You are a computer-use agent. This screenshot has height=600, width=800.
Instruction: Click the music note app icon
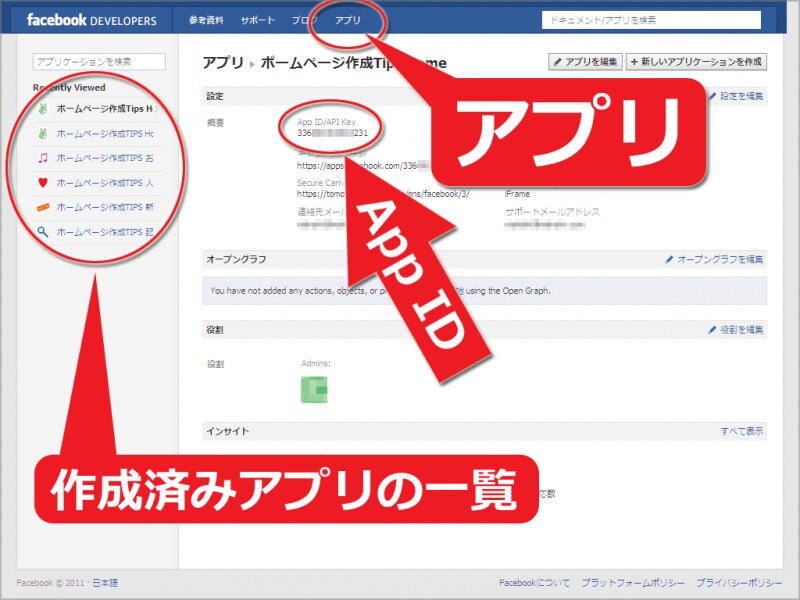(x=43, y=158)
